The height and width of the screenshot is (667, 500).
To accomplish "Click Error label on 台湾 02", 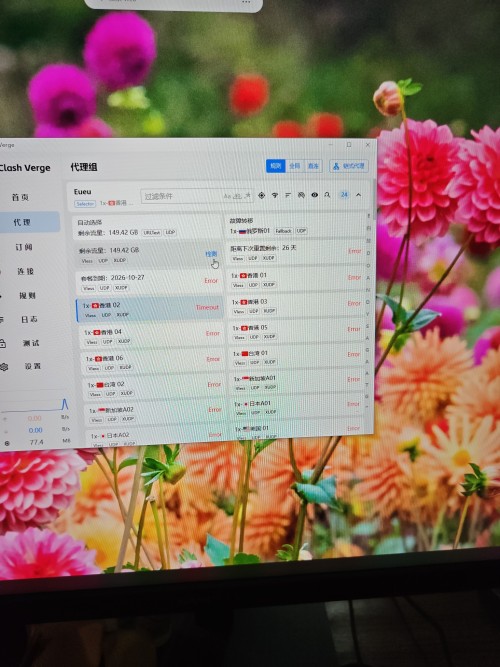I will pyautogui.click(x=214, y=385).
